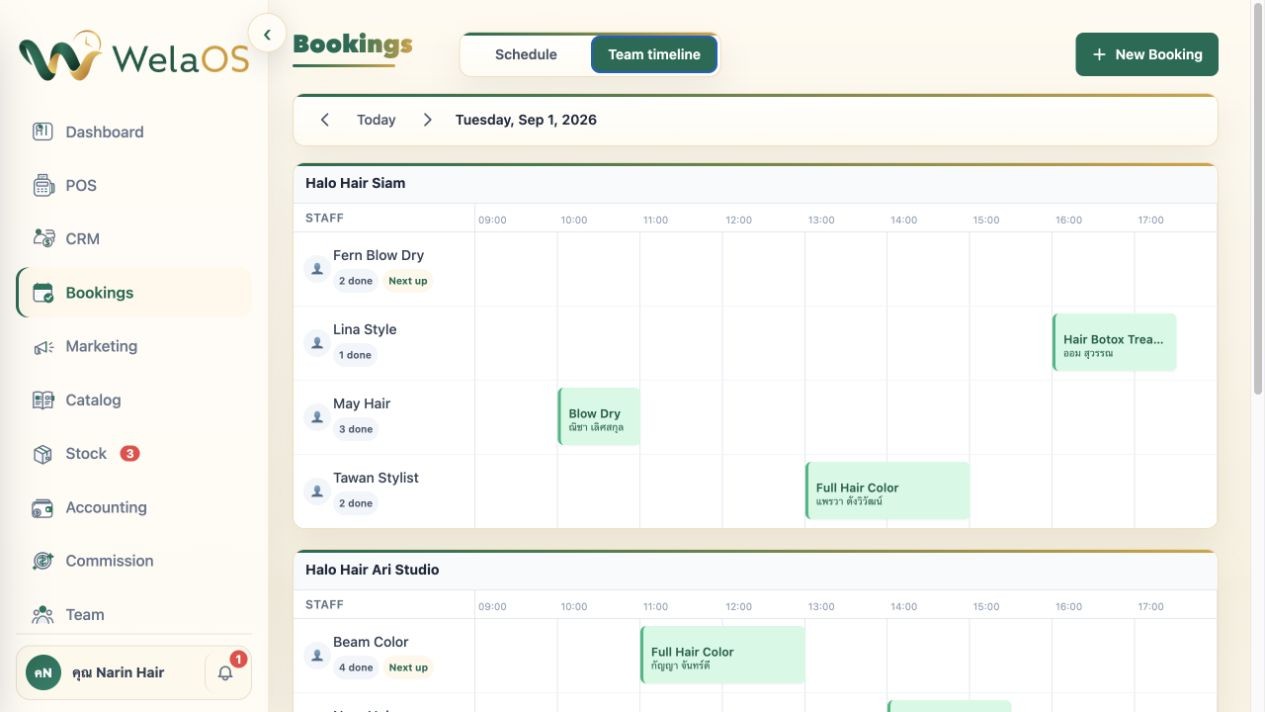This screenshot has height=712, width=1265.
Task: Select the Team timeline tab
Action: [654, 54]
